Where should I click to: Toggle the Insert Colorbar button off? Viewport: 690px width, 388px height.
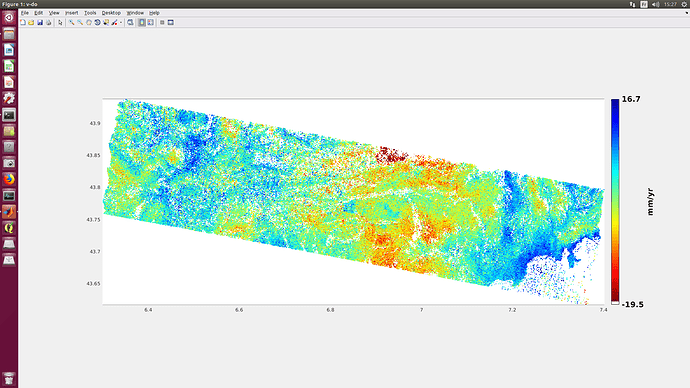pyautogui.click(x=142, y=22)
